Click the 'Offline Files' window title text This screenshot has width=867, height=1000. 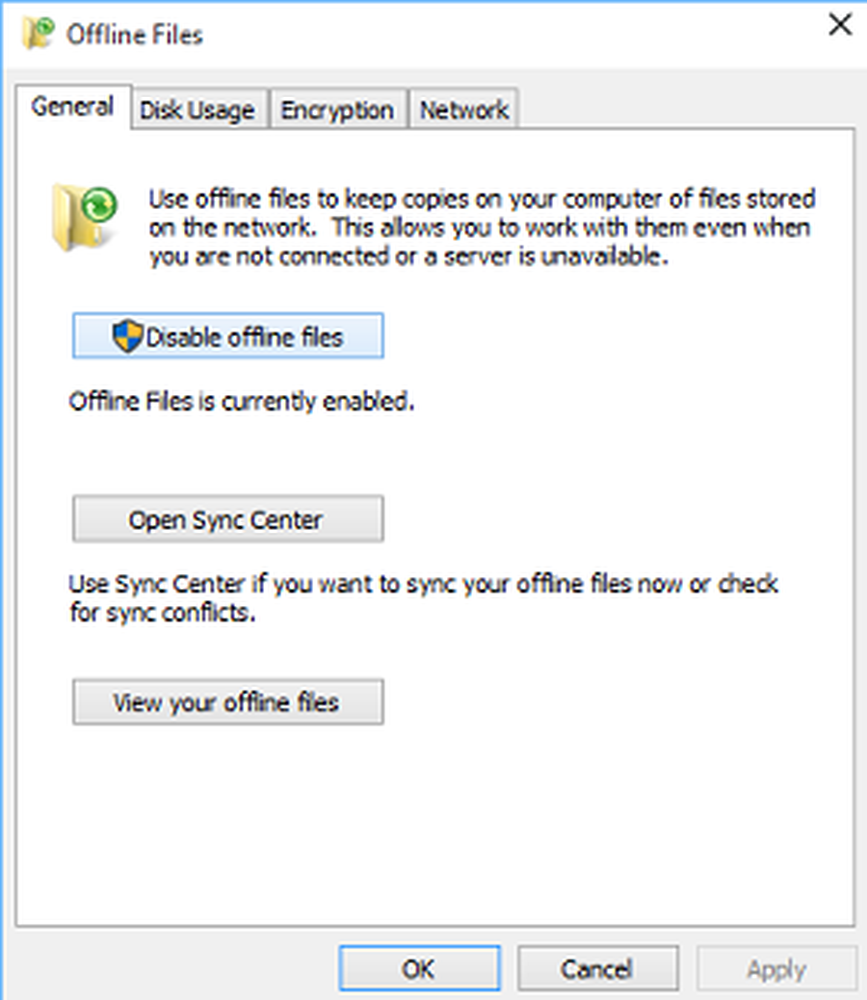(135, 34)
